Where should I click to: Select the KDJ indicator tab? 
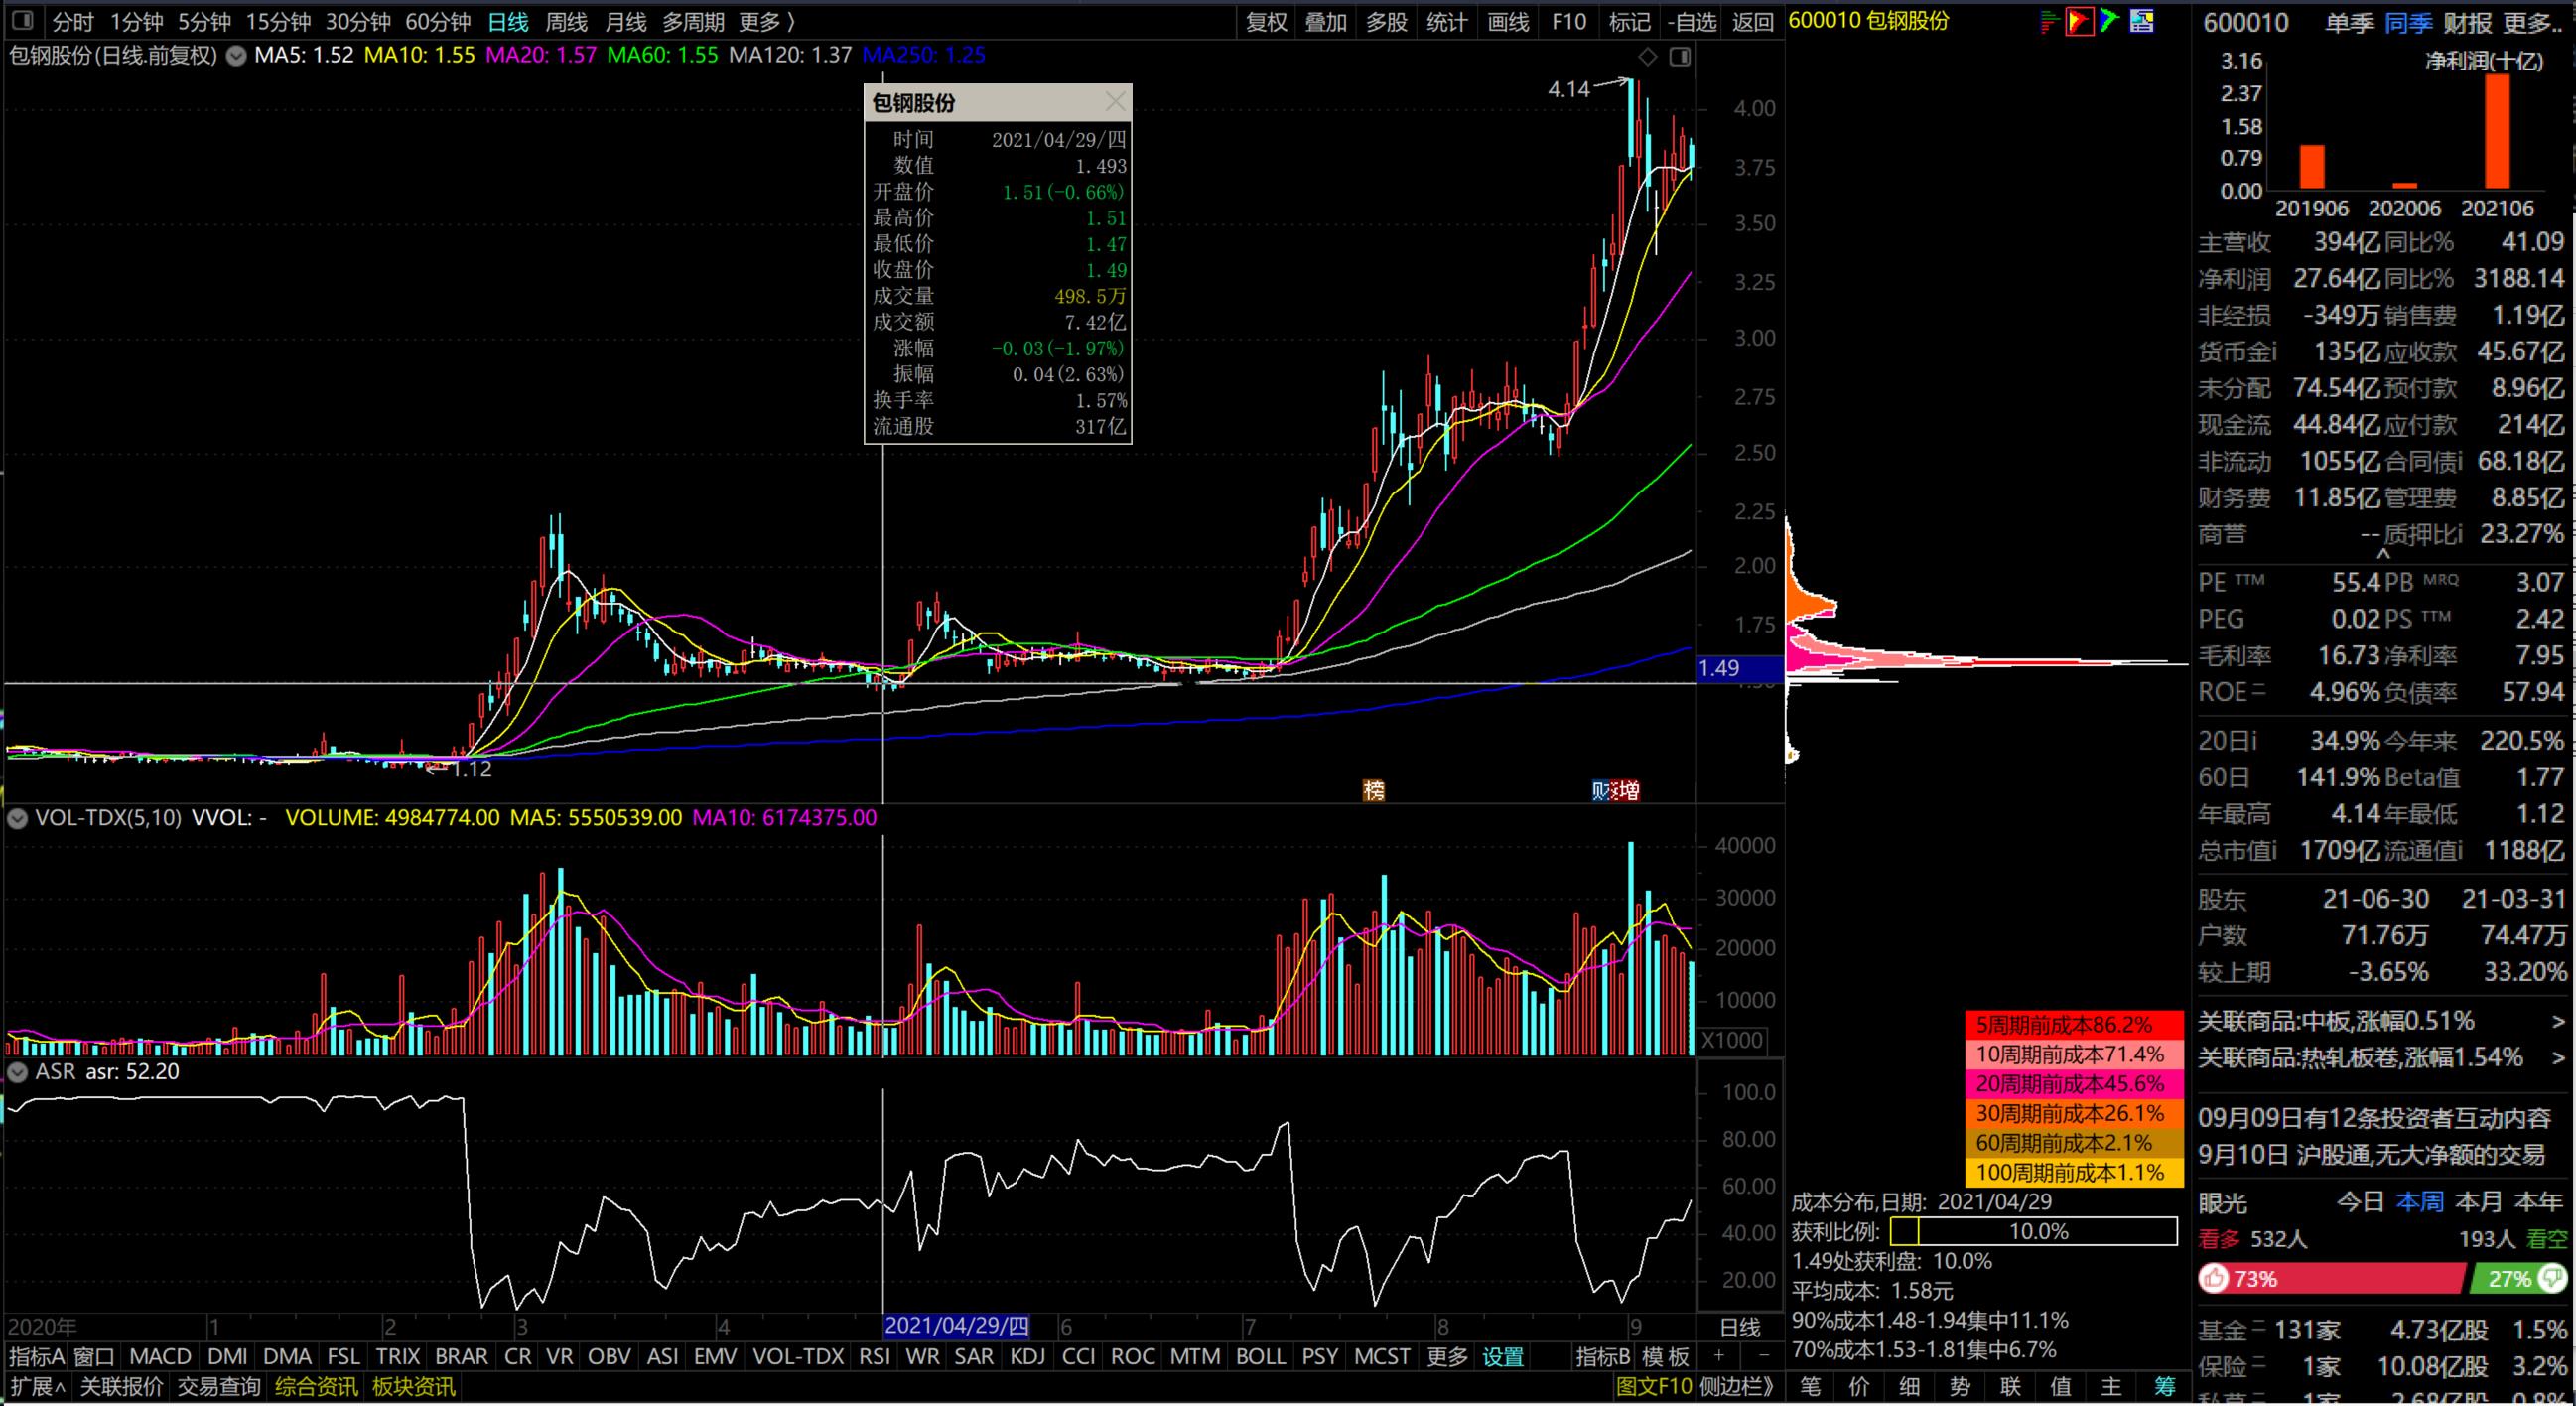(x=1027, y=1357)
